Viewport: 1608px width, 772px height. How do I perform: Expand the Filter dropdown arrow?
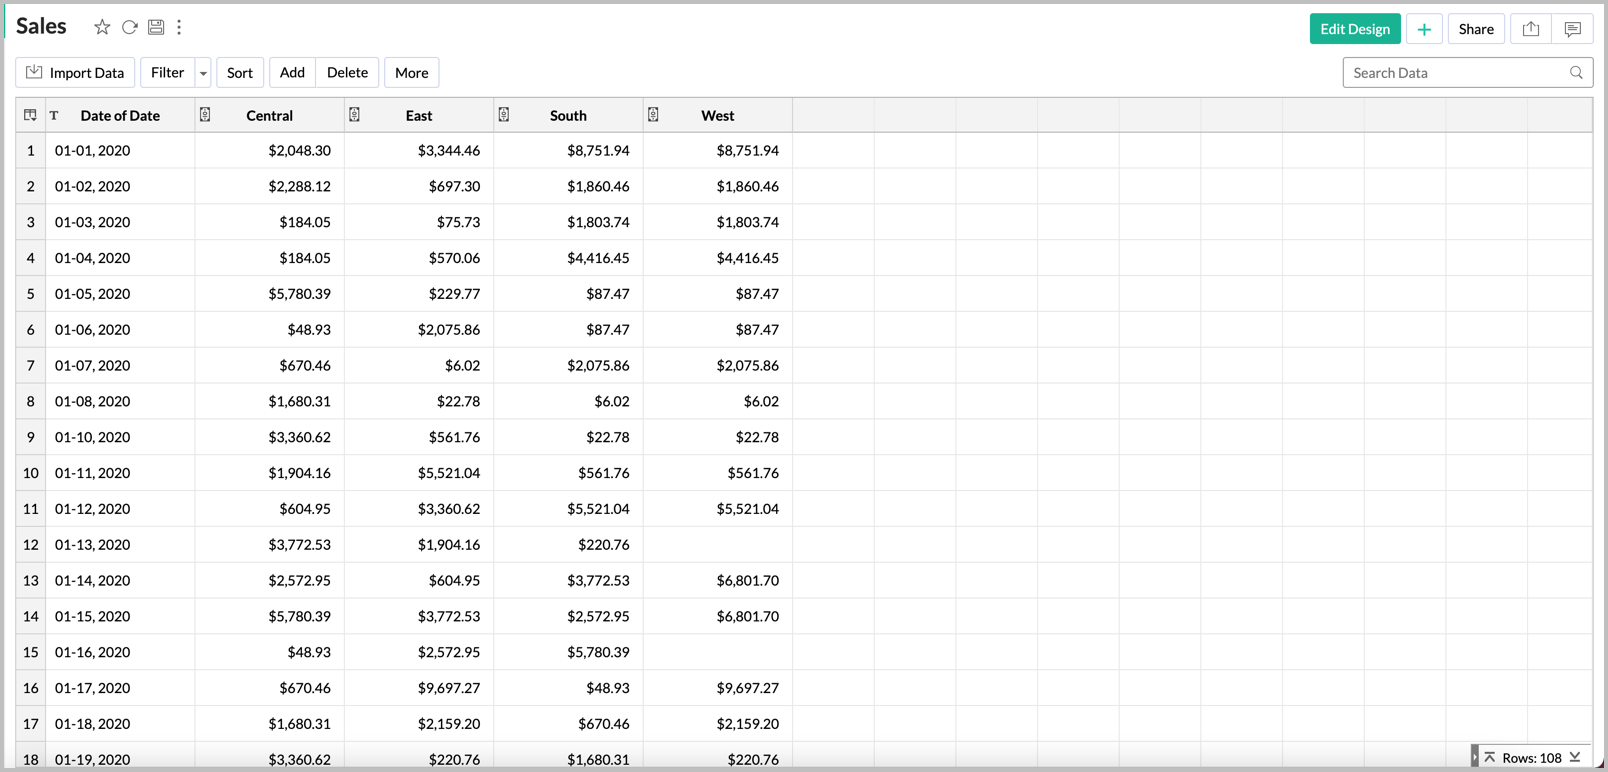[x=203, y=73]
